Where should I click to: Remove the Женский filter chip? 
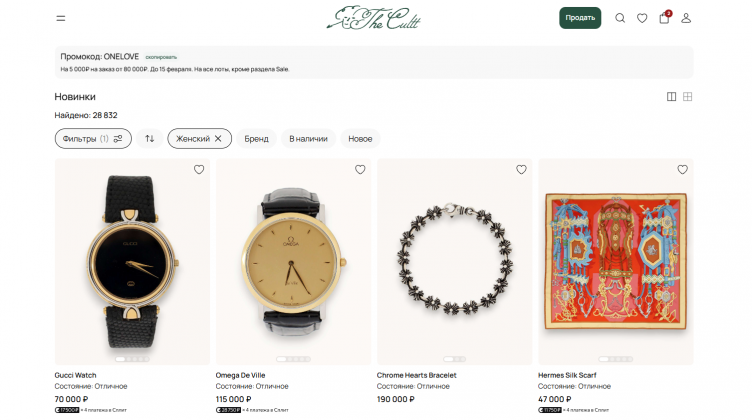click(219, 139)
